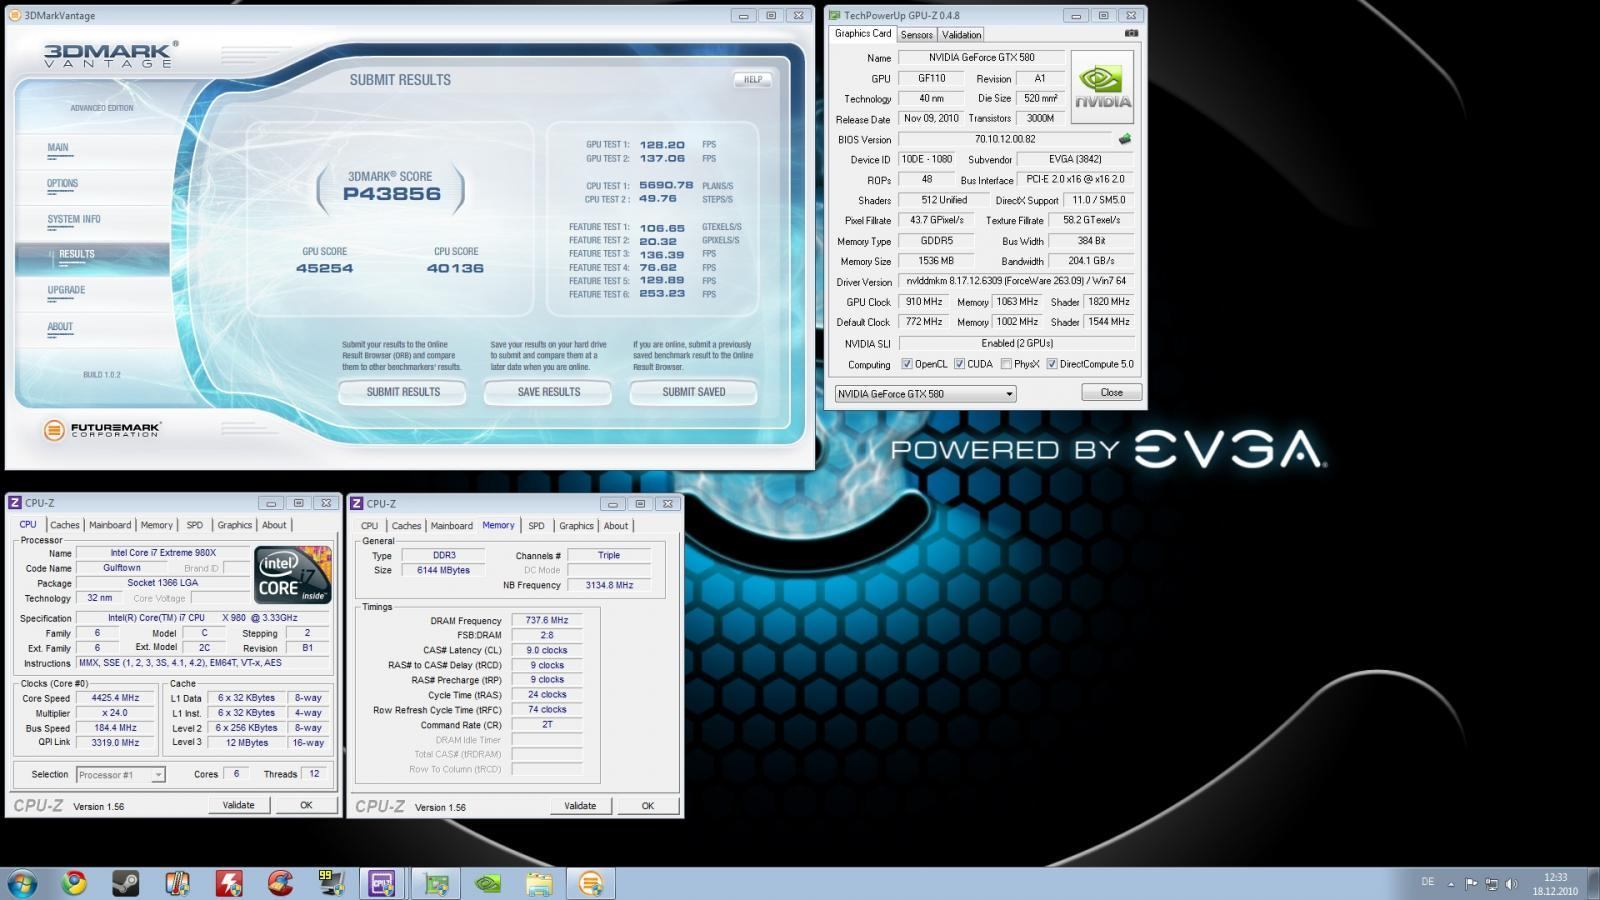Open the Processor #1 selection dropdown
Viewport: 1600px width, 900px height.
[120, 775]
